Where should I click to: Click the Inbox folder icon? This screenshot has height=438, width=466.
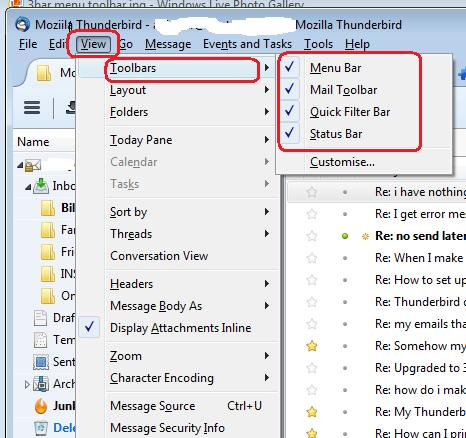[x=41, y=186]
